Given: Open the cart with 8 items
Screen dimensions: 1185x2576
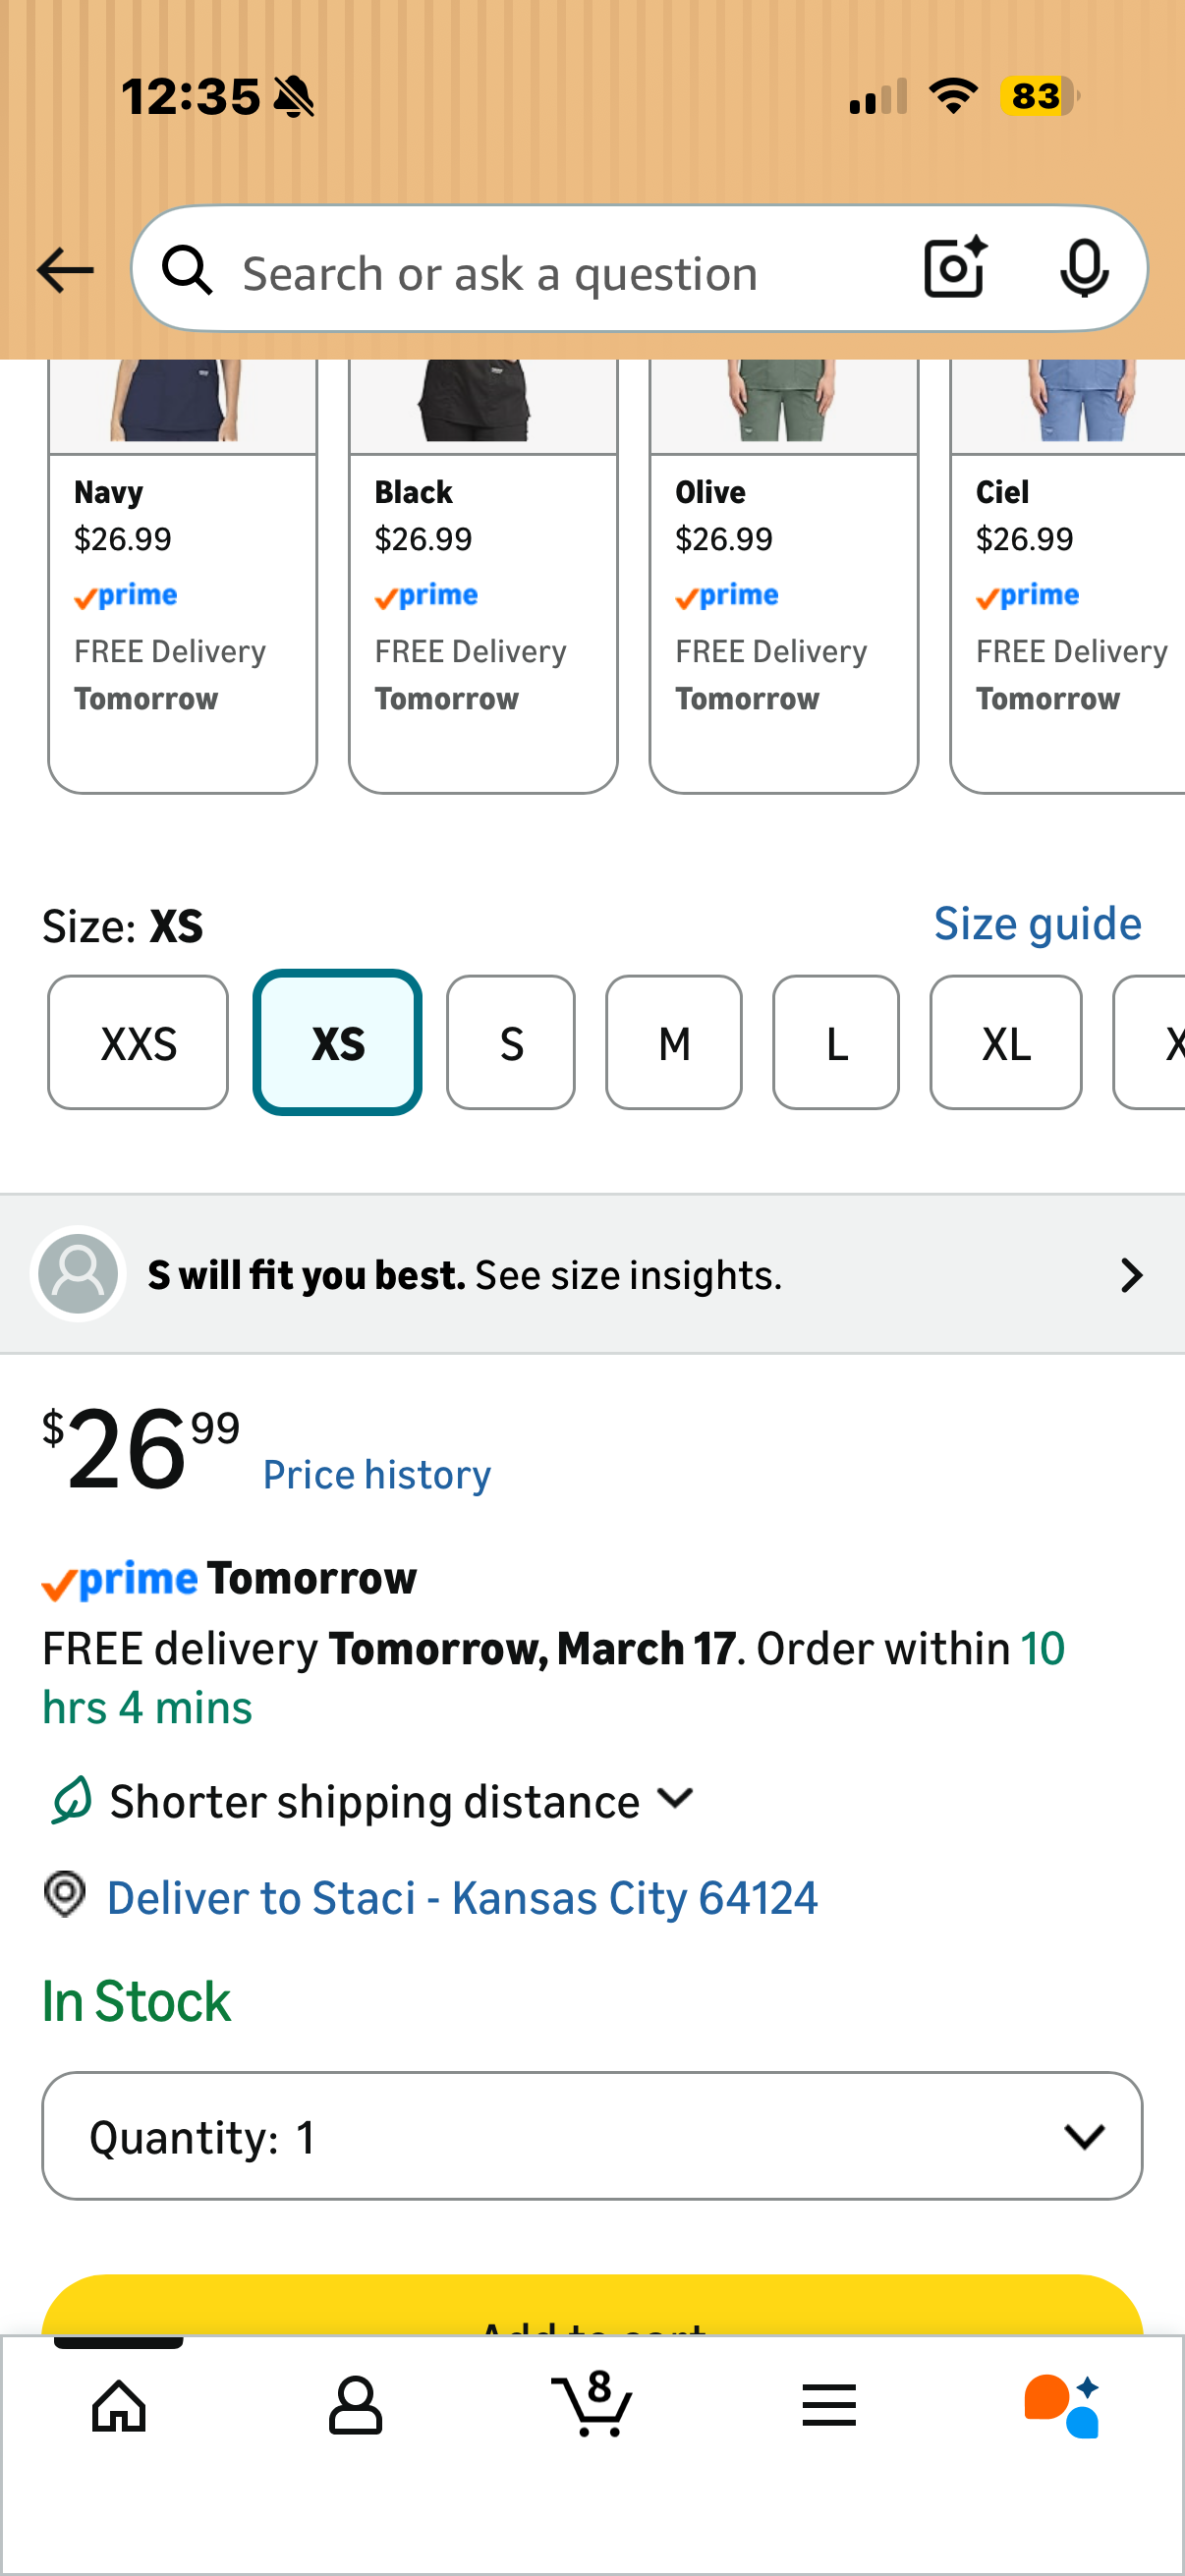Looking at the screenshot, I should (592, 2403).
